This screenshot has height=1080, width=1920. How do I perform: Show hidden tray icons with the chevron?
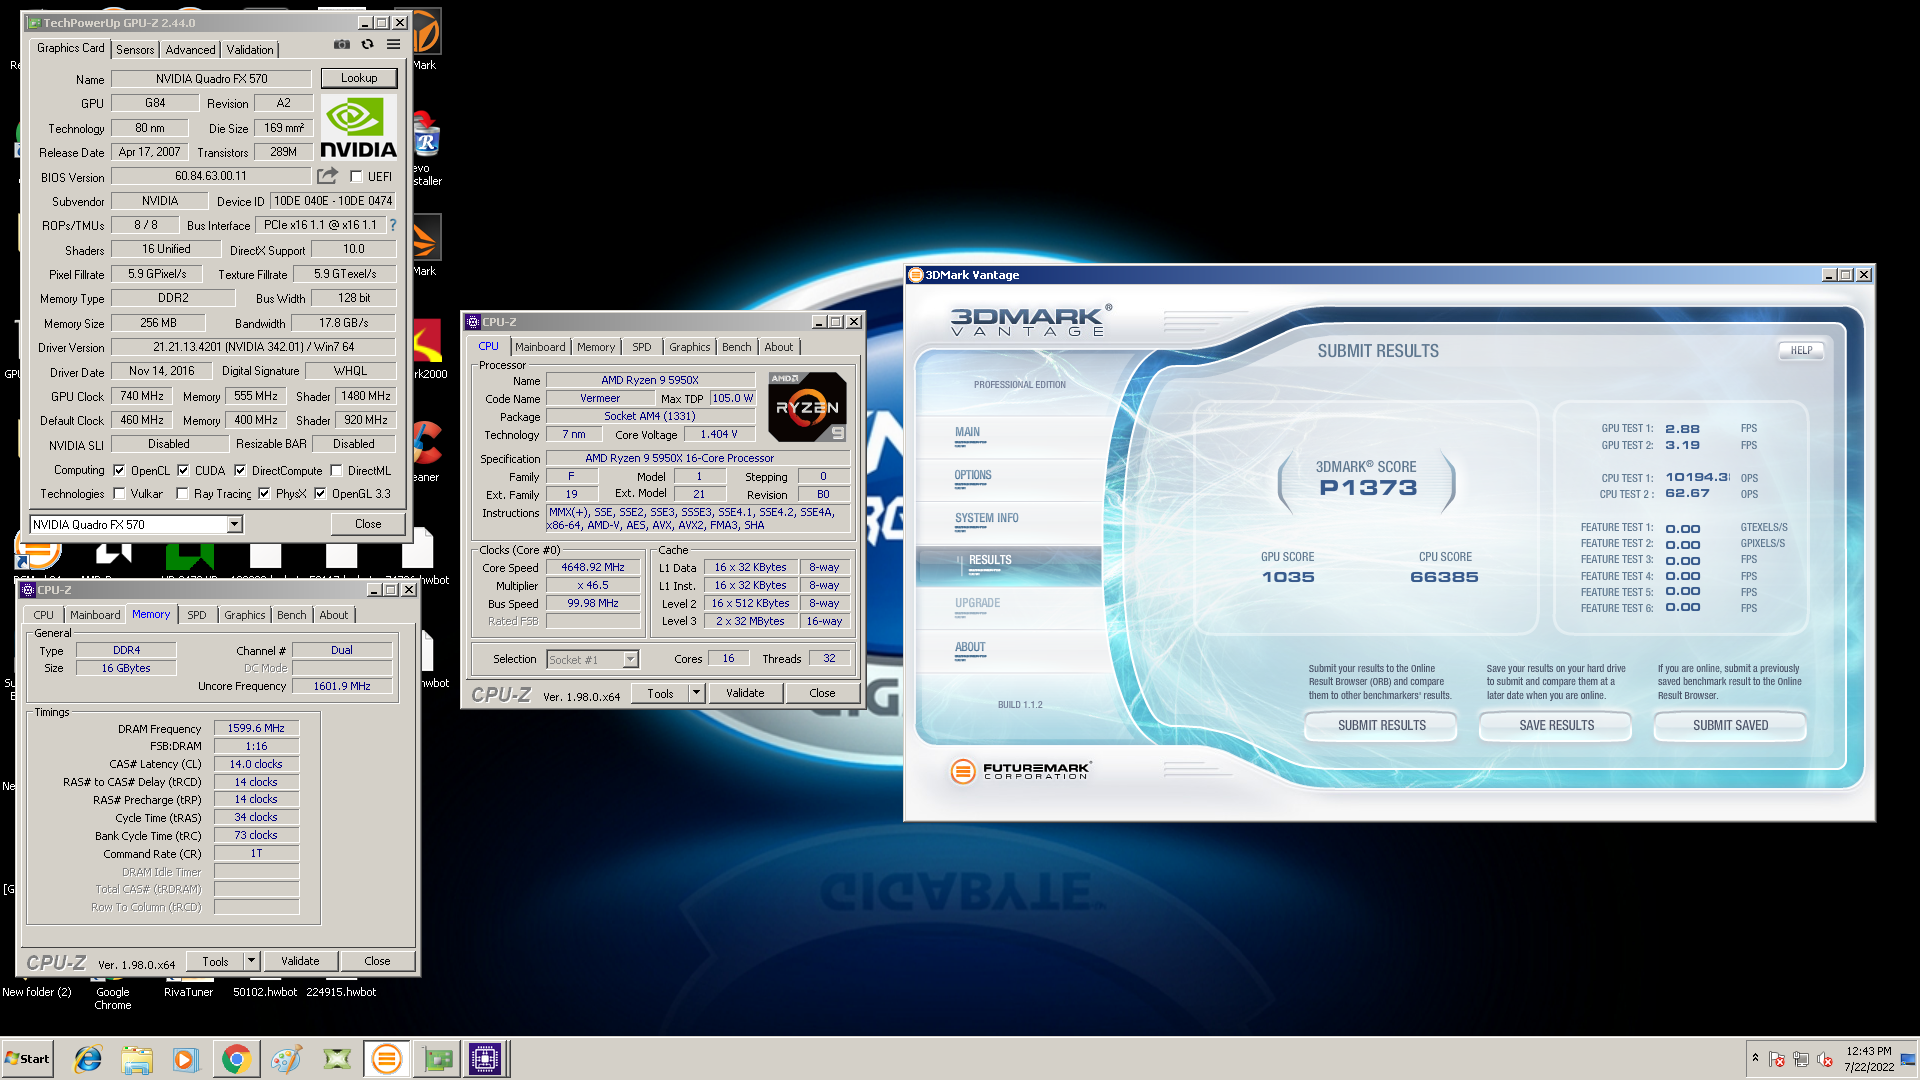pyautogui.click(x=1754, y=1058)
